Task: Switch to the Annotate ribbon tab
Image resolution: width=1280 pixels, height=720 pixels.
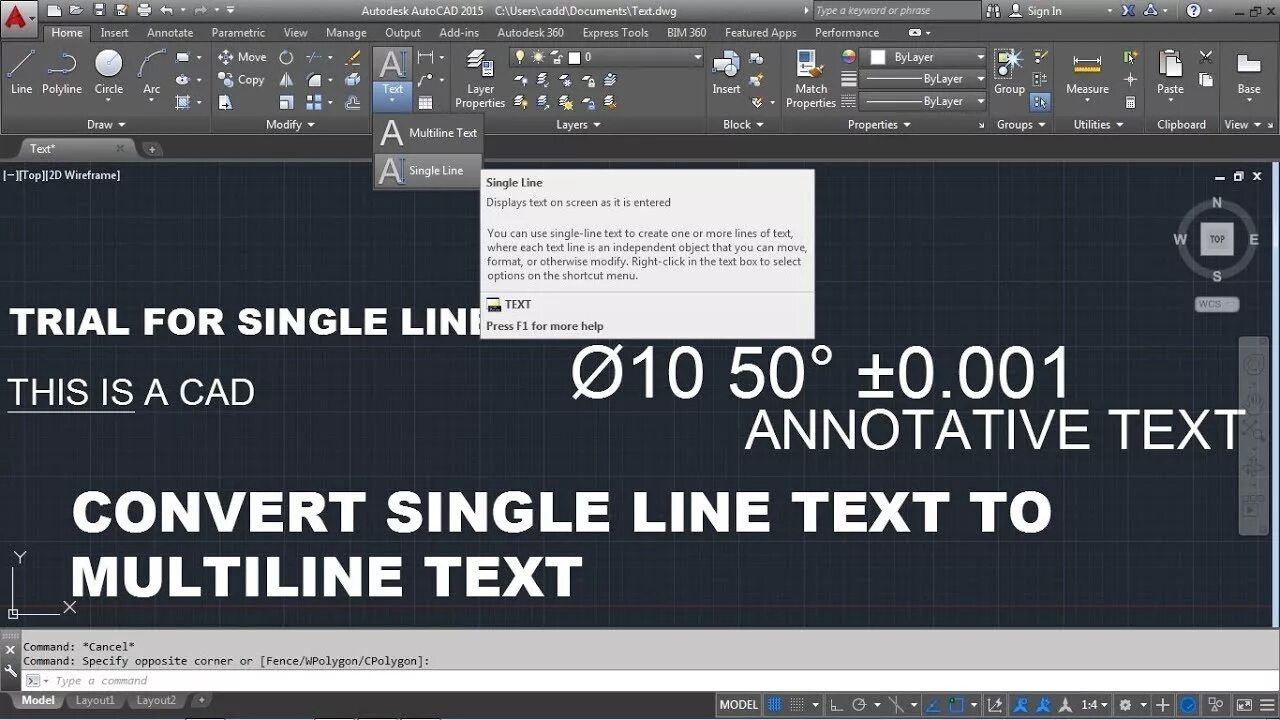Action: pyautogui.click(x=170, y=33)
